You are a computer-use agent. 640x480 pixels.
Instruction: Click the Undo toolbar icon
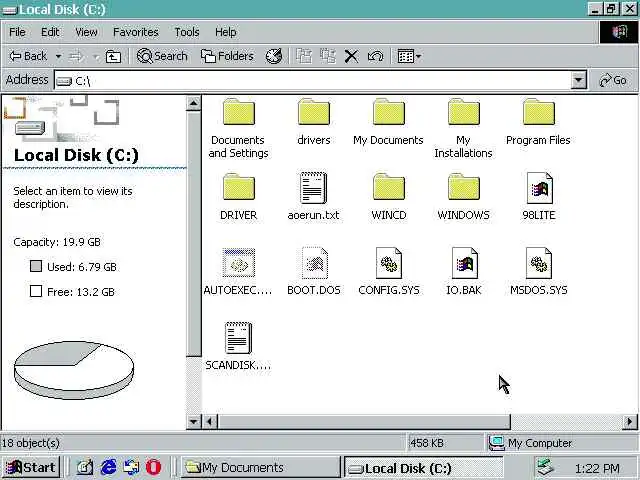(x=376, y=56)
